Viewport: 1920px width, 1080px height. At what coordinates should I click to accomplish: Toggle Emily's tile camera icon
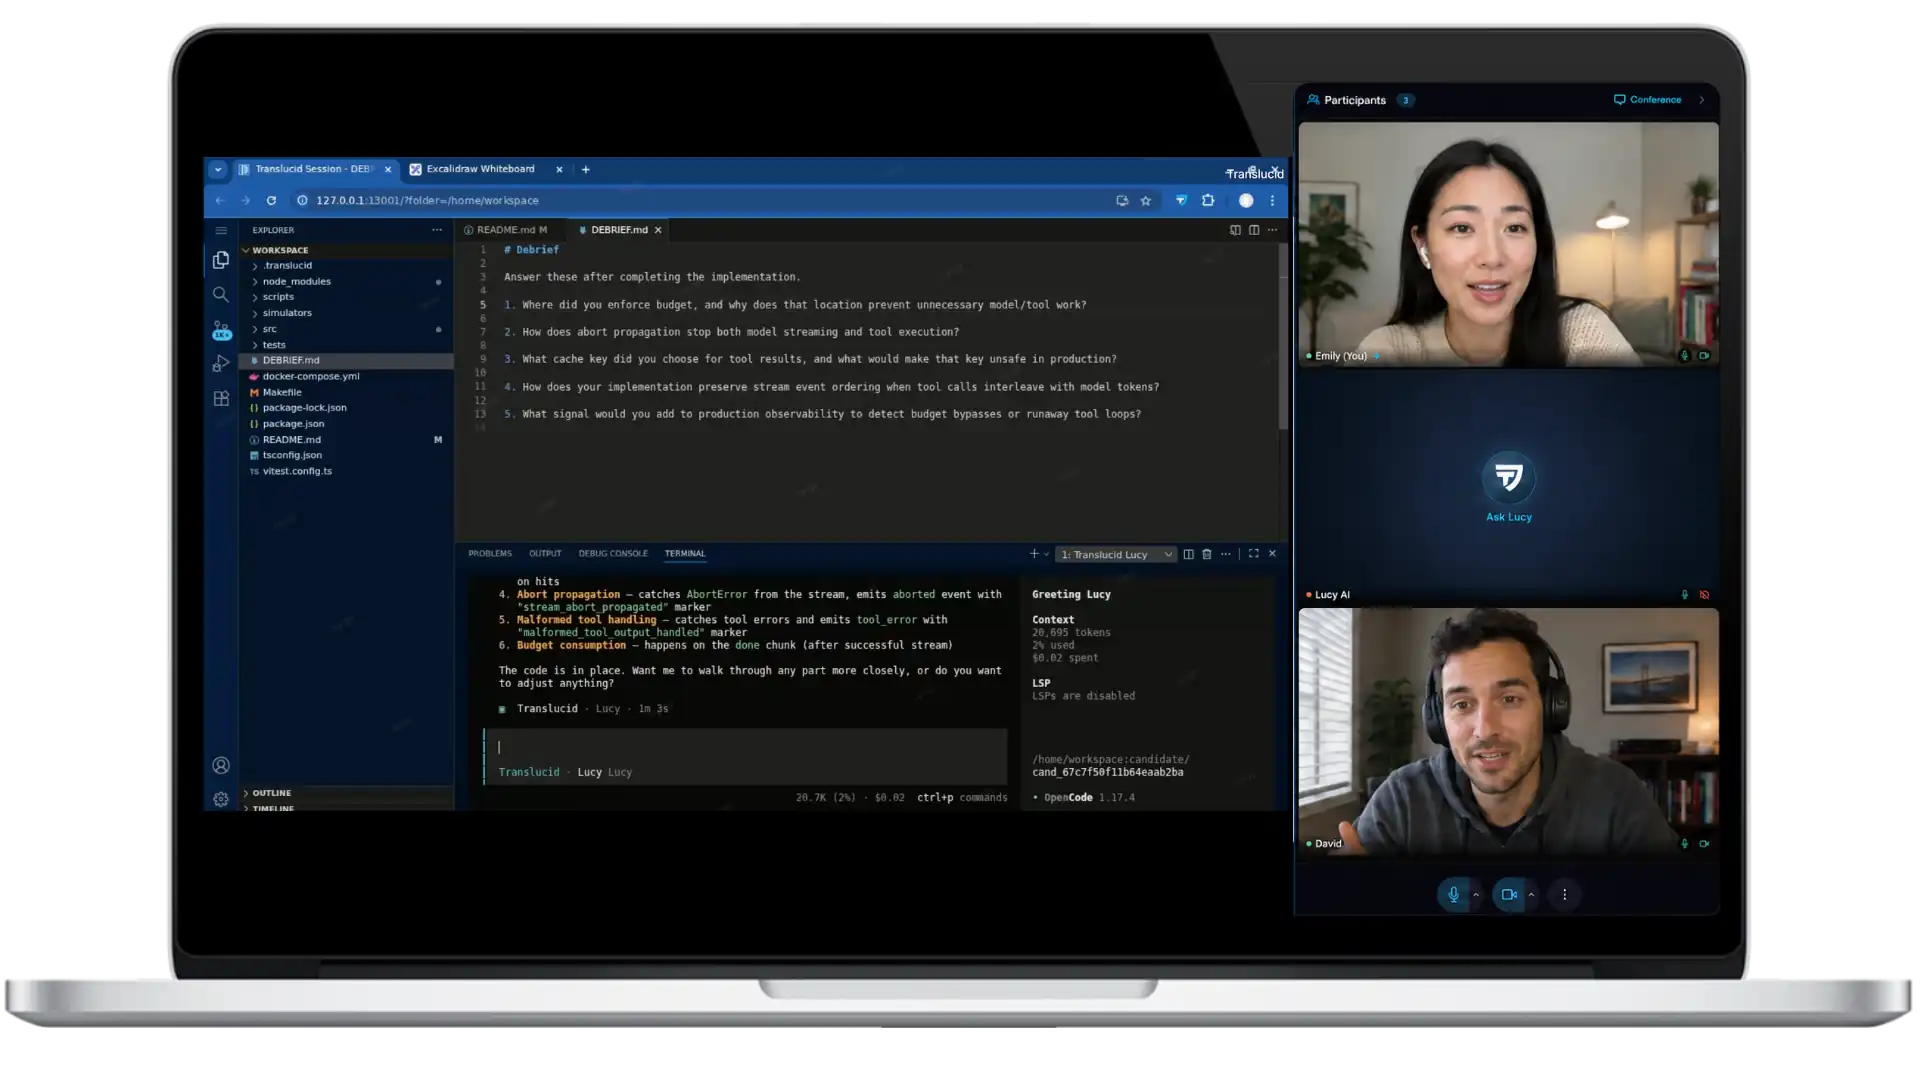click(1704, 355)
